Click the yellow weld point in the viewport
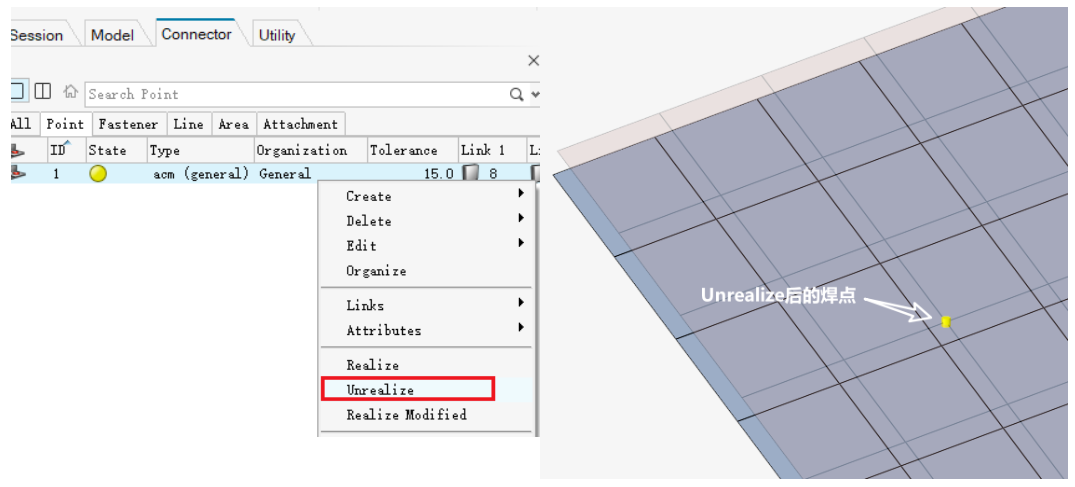Image resolution: width=1075 pixels, height=487 pixels. click(946, 321)
